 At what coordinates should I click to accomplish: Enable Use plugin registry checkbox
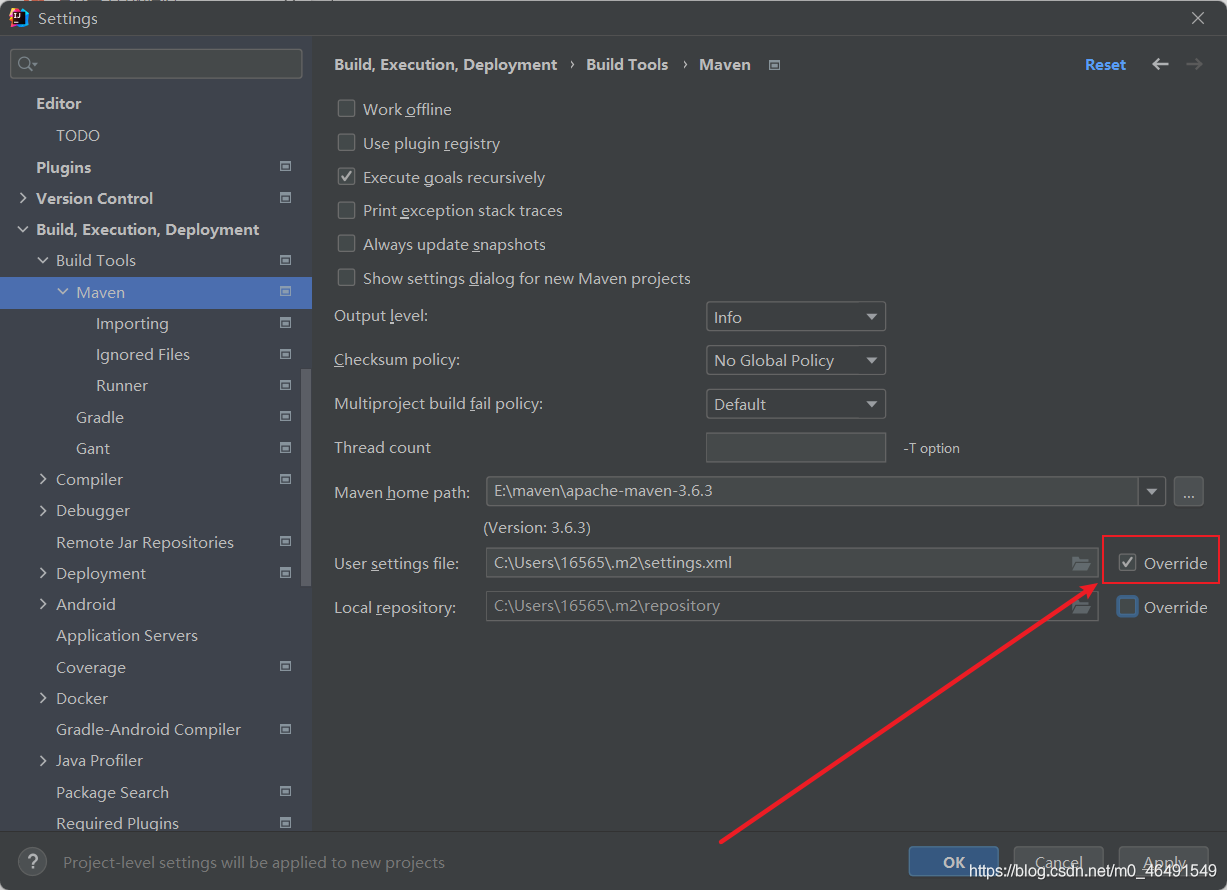click(346, 143)
